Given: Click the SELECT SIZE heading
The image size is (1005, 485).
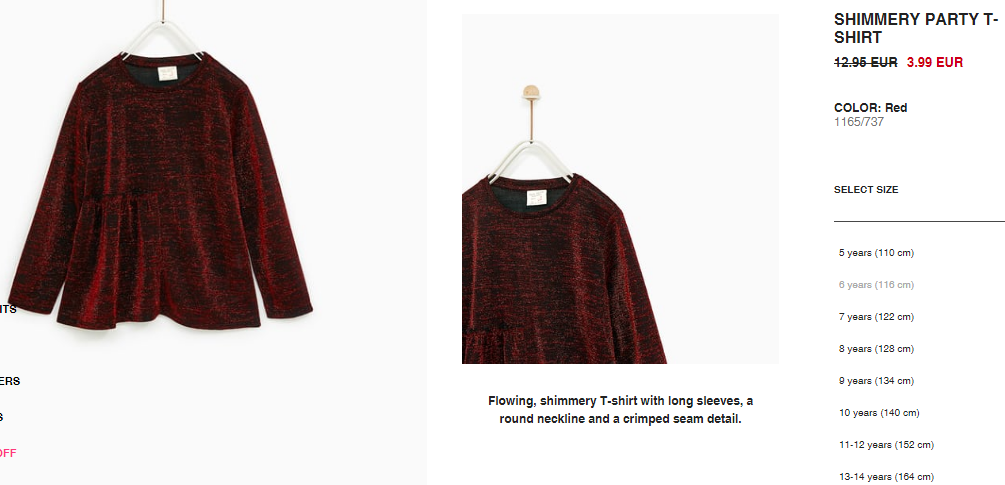Looking at the screenshot, I should [866, 190].
